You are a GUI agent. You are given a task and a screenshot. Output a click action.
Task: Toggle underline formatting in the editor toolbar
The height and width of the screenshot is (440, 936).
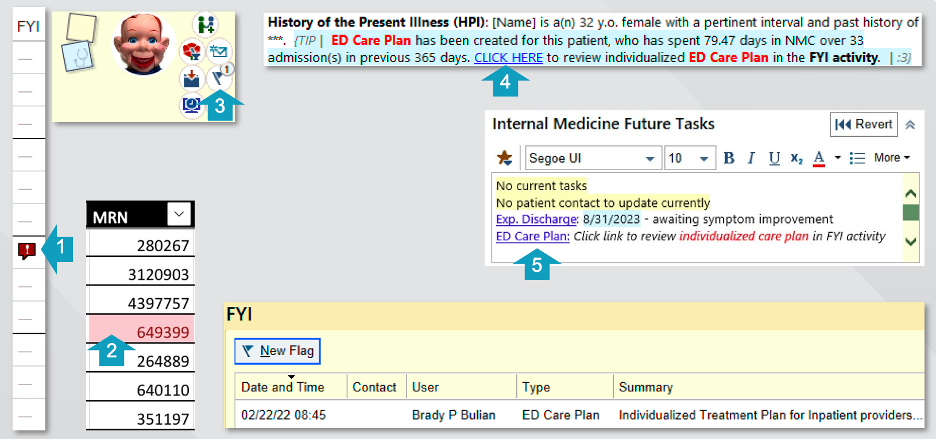tap(774, 158)
